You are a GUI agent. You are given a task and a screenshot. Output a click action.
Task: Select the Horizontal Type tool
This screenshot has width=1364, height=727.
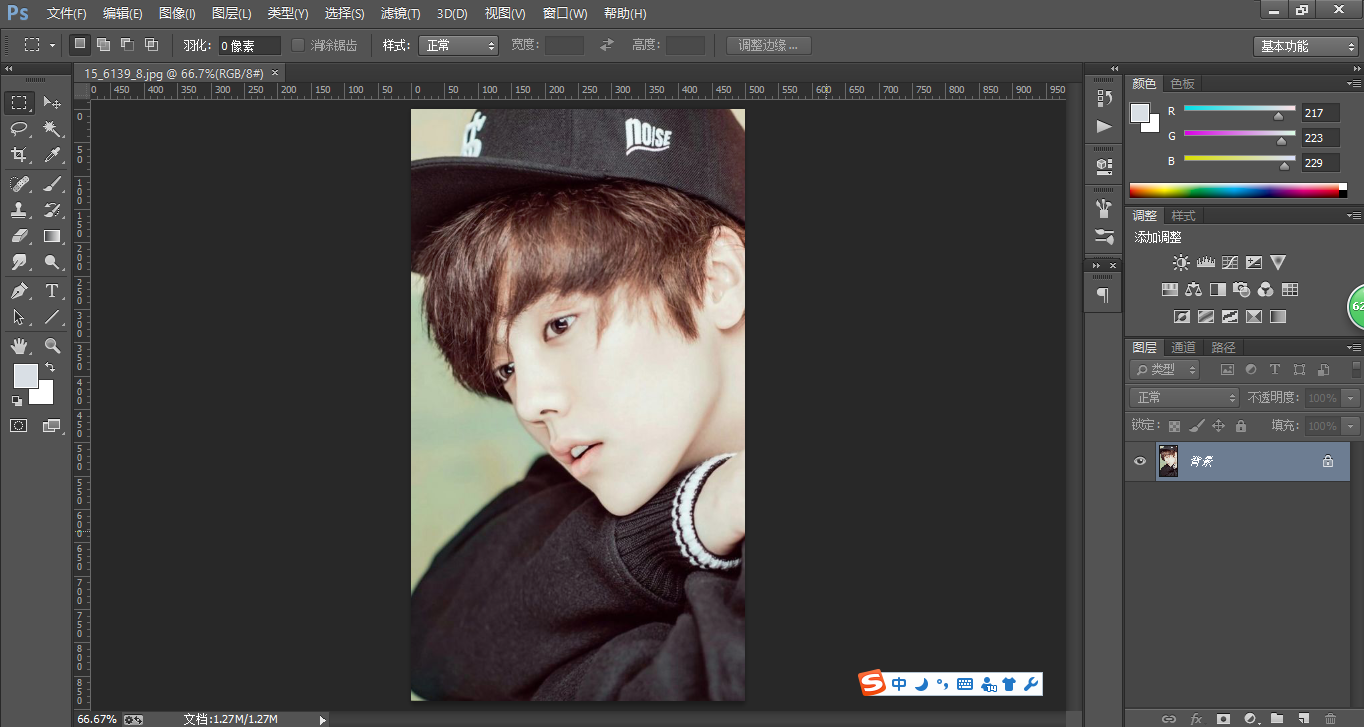point(52,291)
